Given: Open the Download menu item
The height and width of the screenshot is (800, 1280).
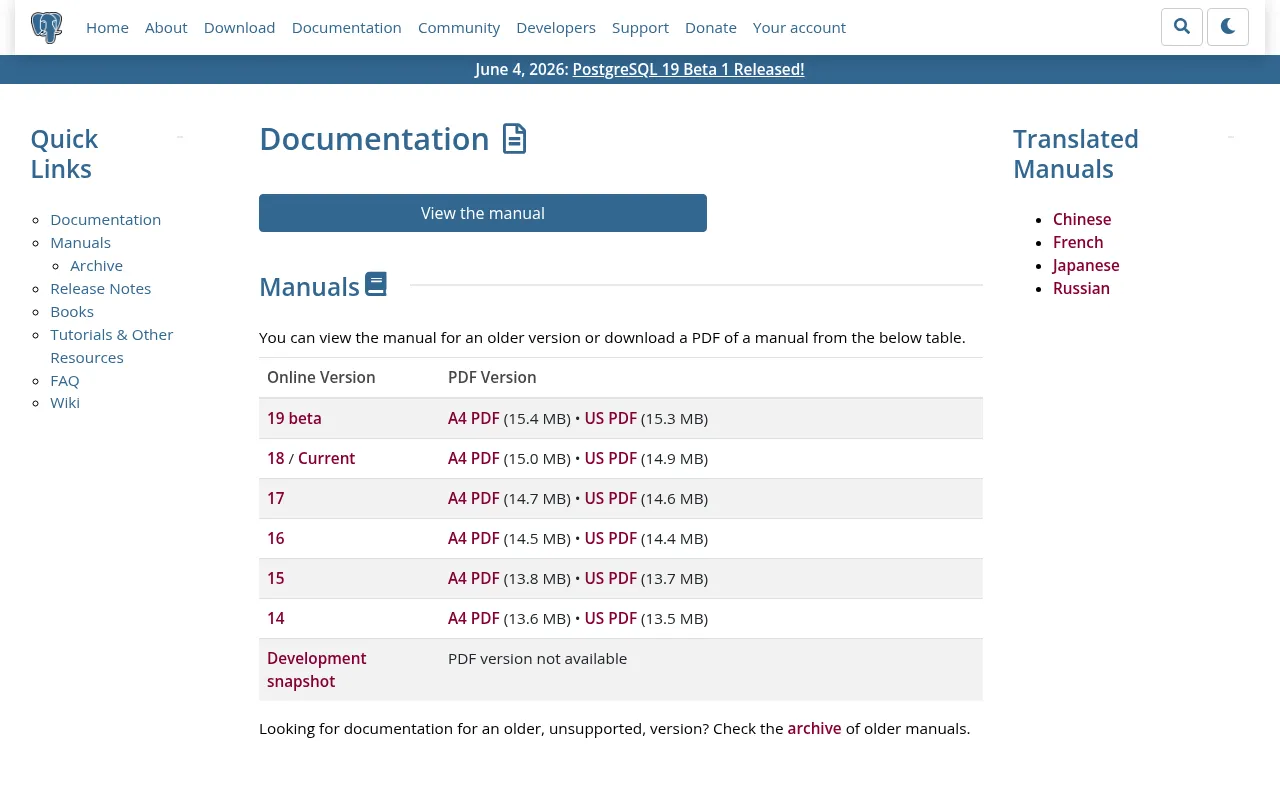Looking at the screenshot, I should click(239, 28).
